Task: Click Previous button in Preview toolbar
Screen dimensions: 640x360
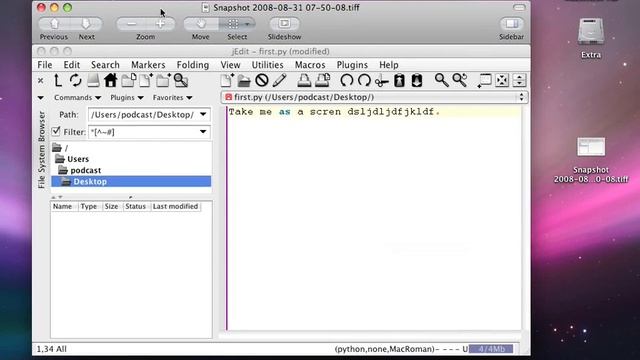Action: (54, 24)
